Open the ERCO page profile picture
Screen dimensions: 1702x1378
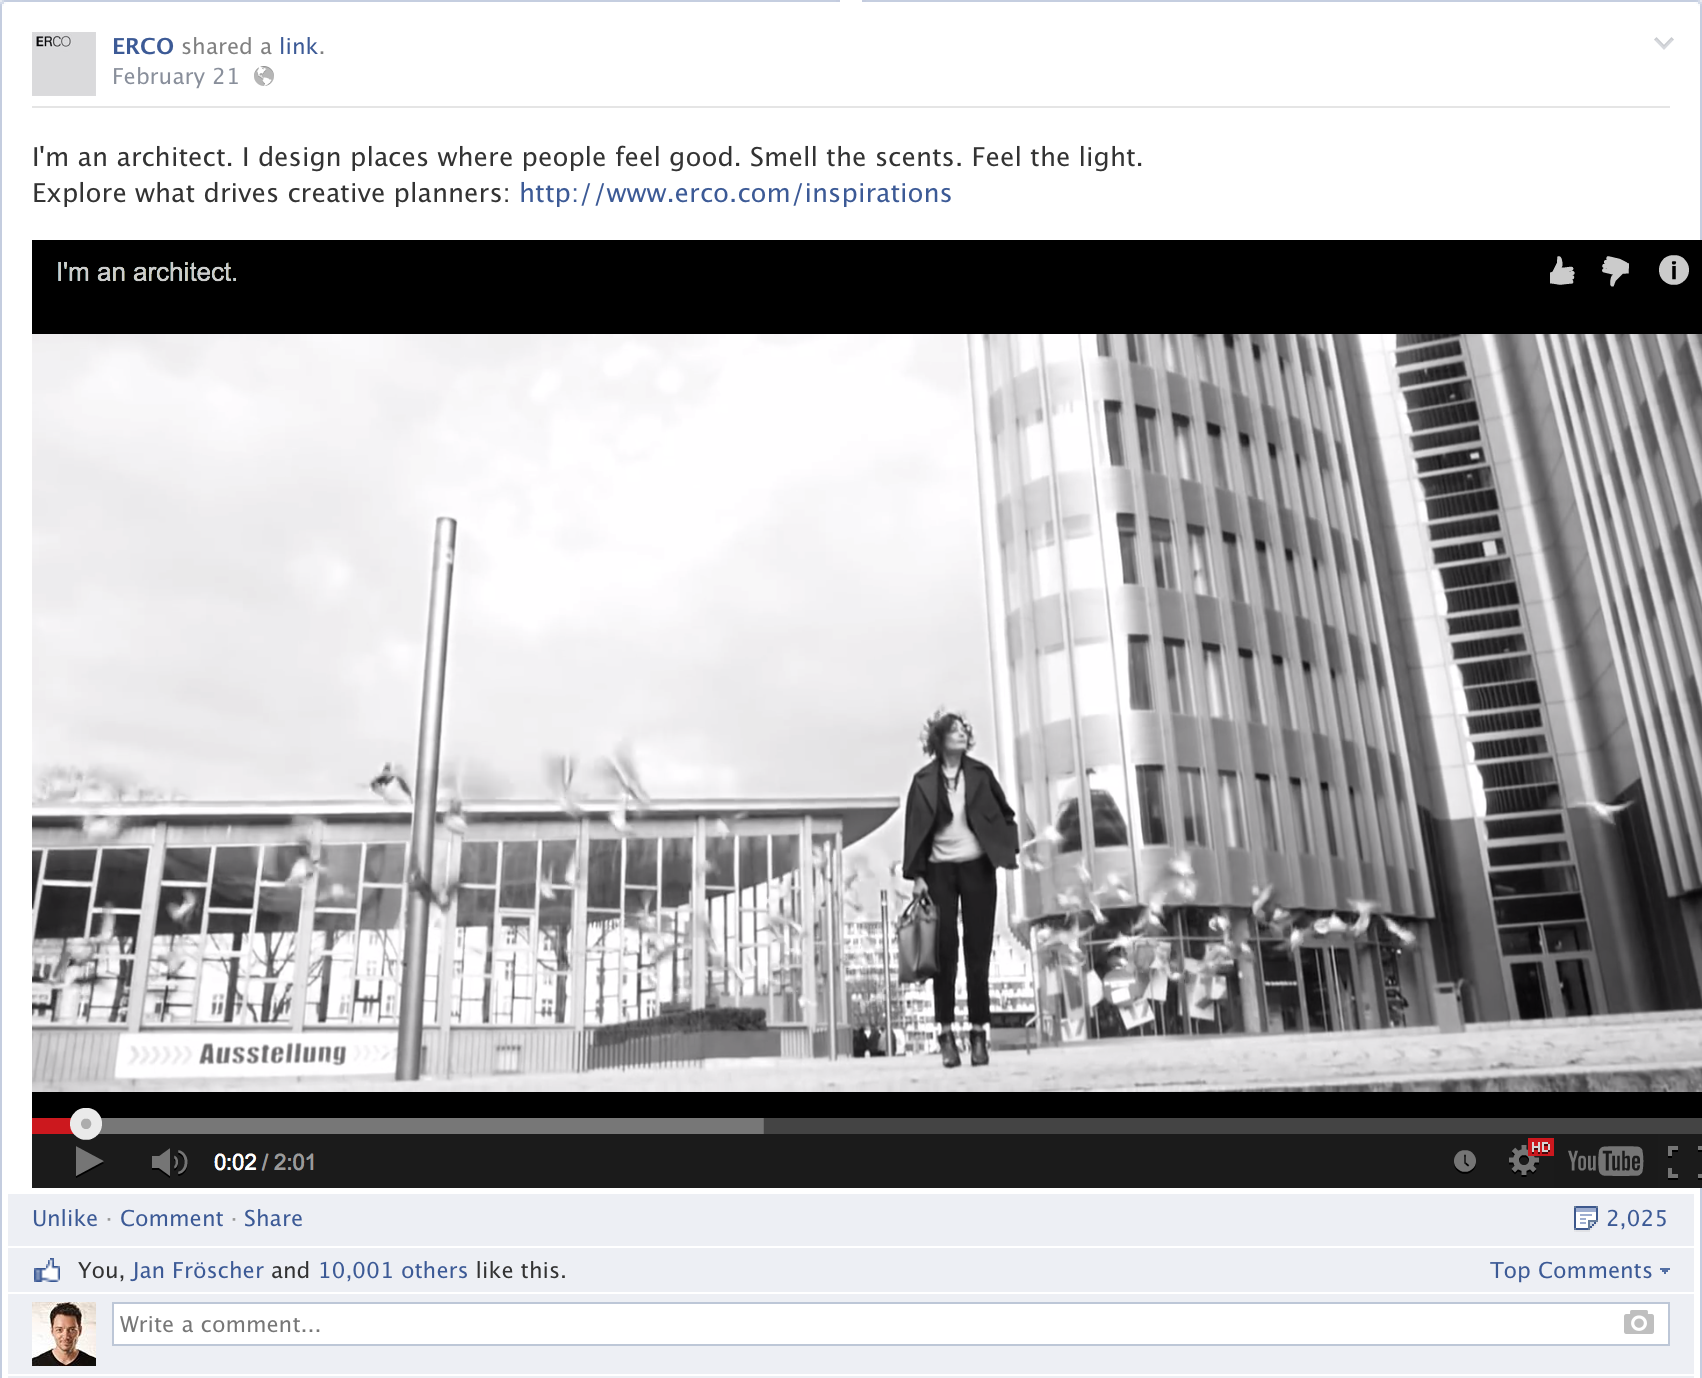click(x=64, y=64)
